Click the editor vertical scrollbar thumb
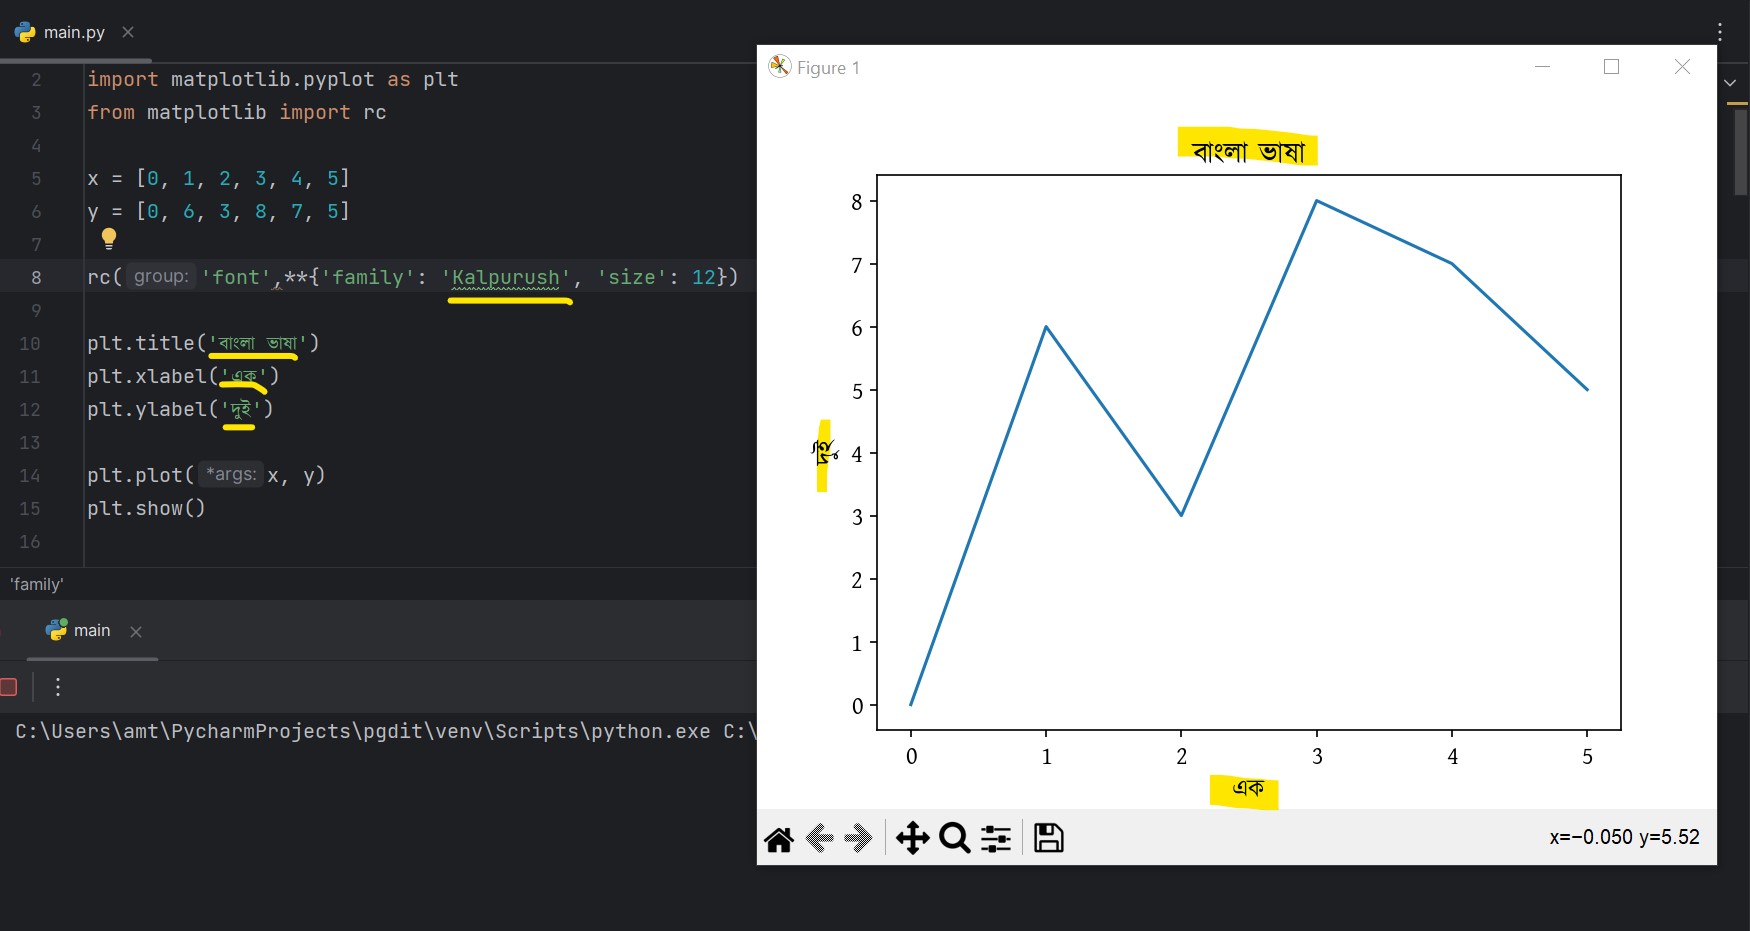Viewport: 1750px width, 931px height. point(1740,150)
